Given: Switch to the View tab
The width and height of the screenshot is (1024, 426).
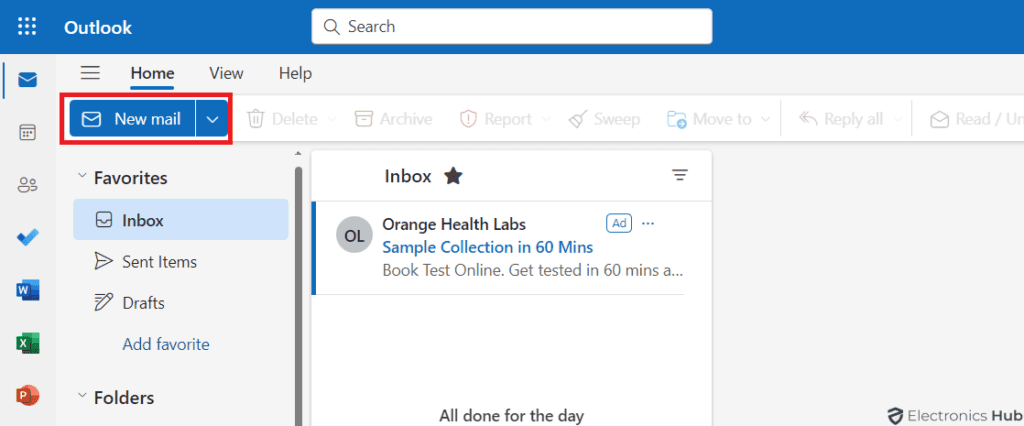Looking at the screenshot, I should coord(226,73).
